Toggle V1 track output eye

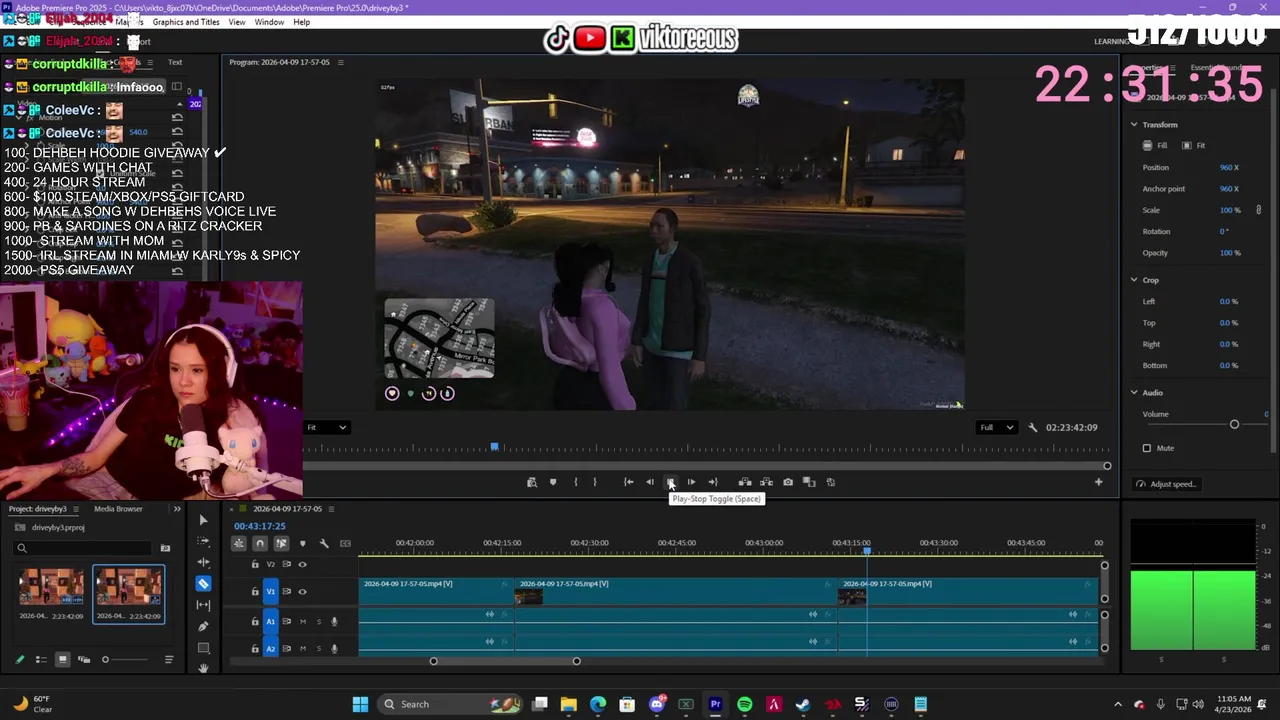click(x=303, y=591)
